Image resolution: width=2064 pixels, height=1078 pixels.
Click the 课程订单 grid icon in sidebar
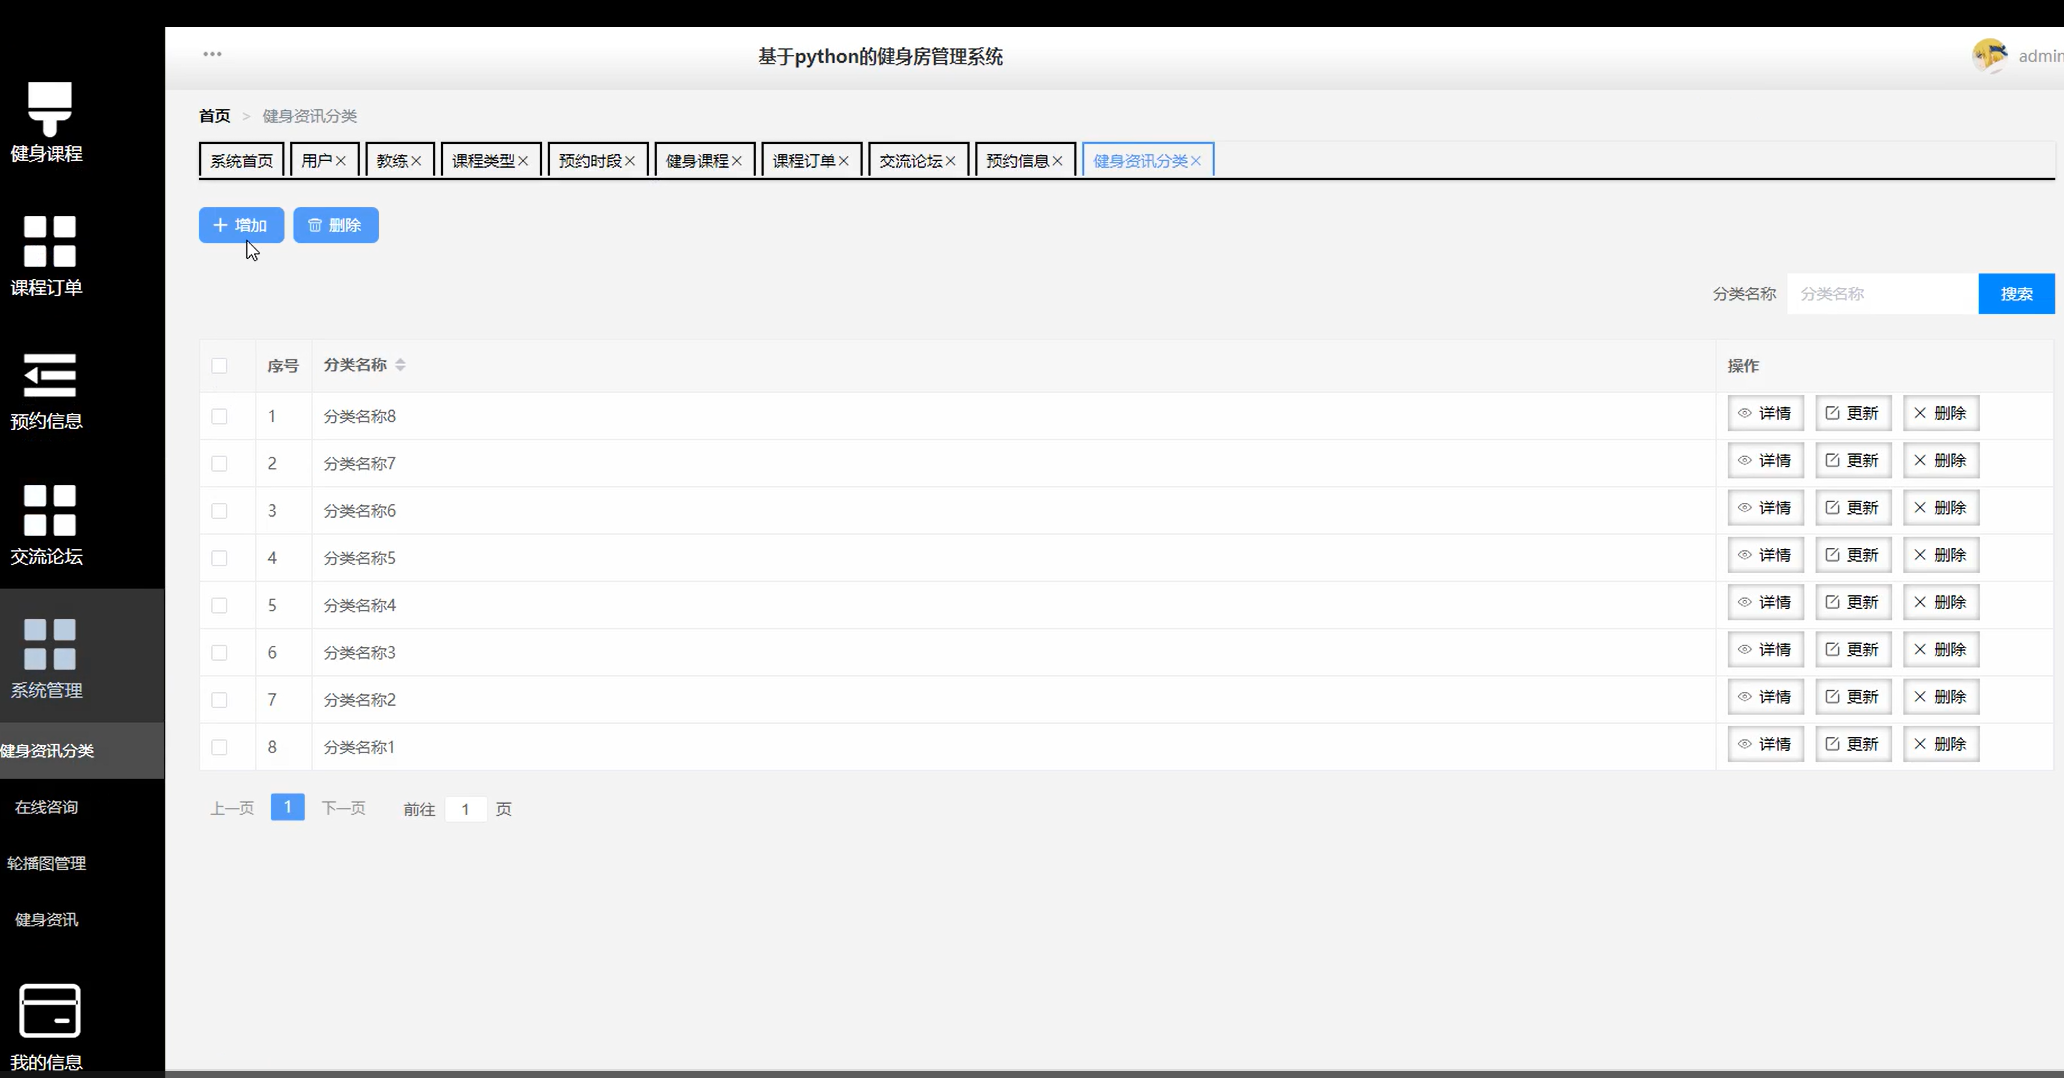click(x=49, y=241)
